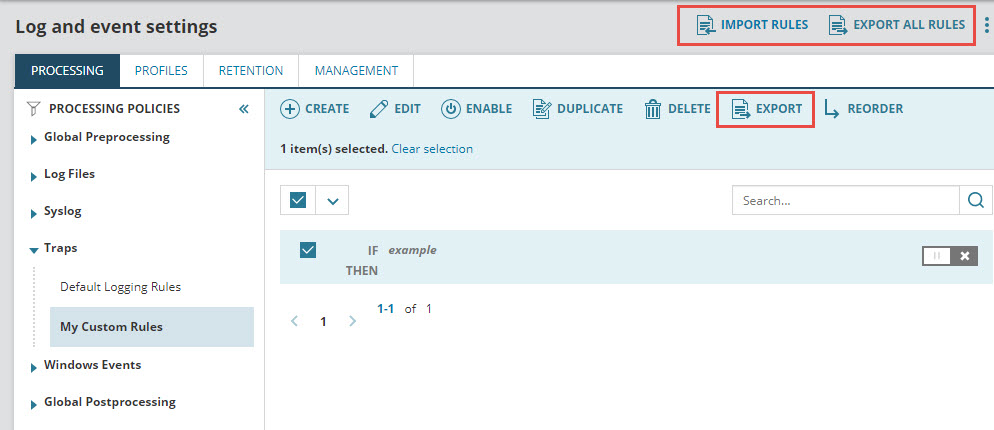Uncheck the example rule checkbox
Viewport: 994px width, 430px height.
click(308, 250)
